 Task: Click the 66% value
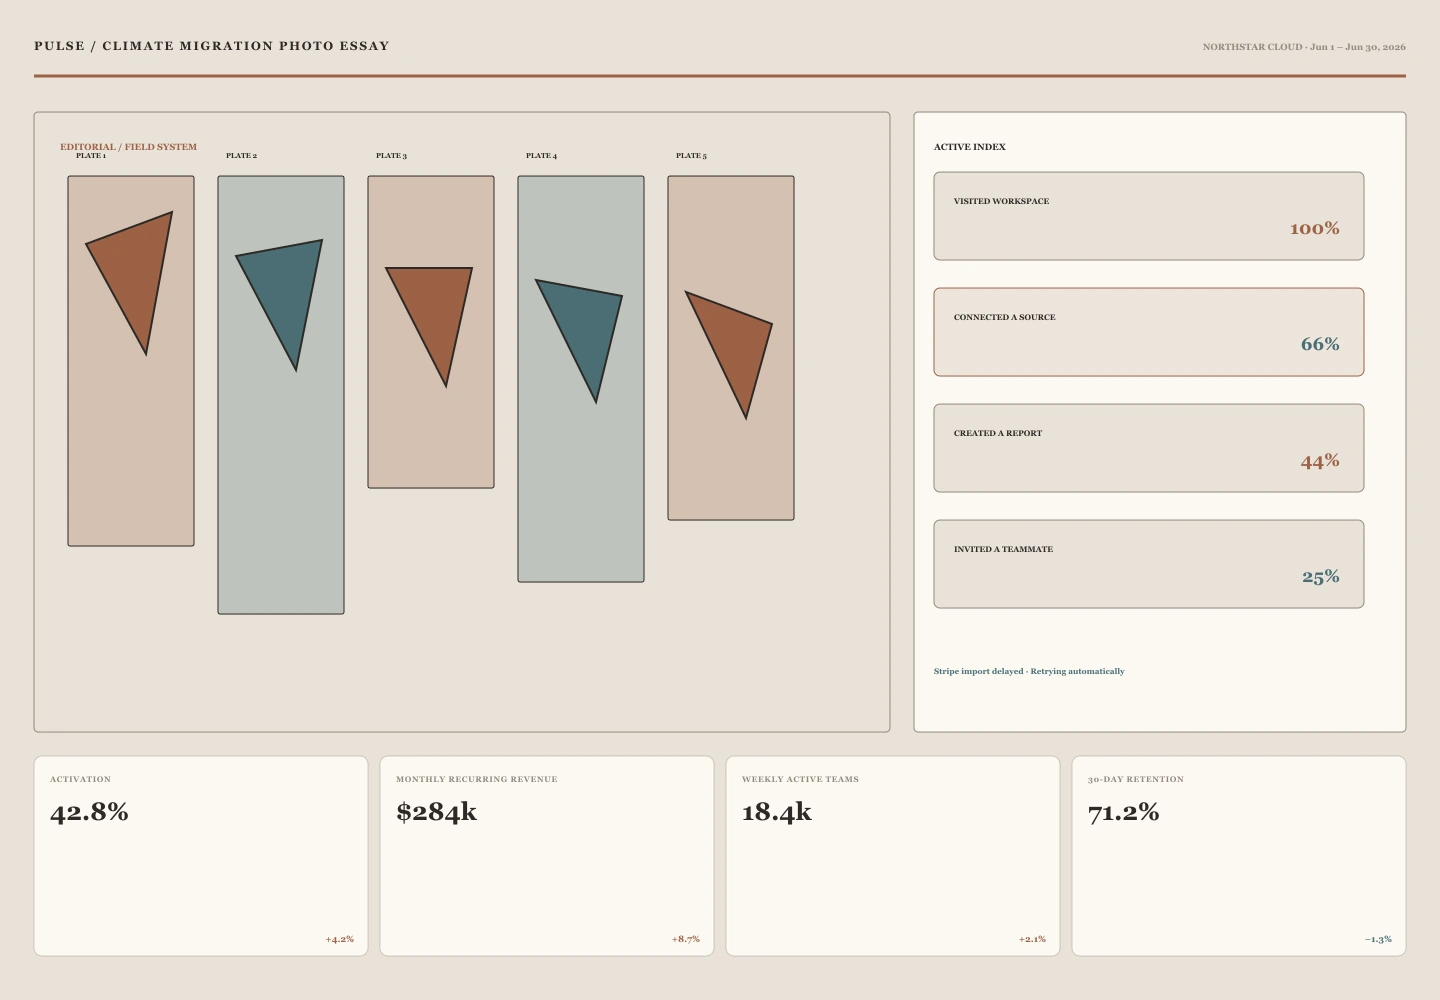1320,345
